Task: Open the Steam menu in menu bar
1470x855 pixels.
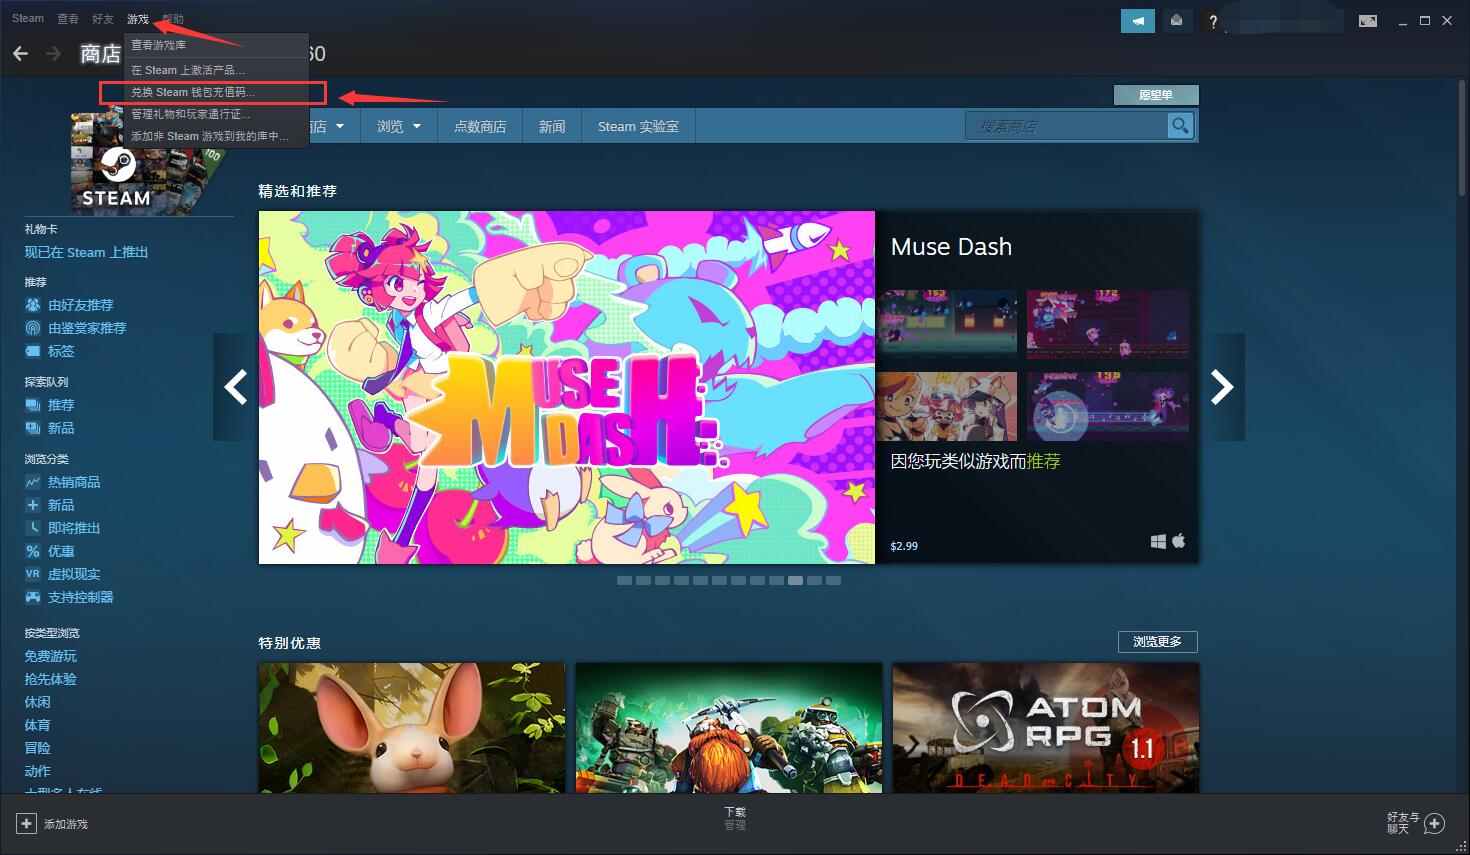Action: [x=28, y=19]
